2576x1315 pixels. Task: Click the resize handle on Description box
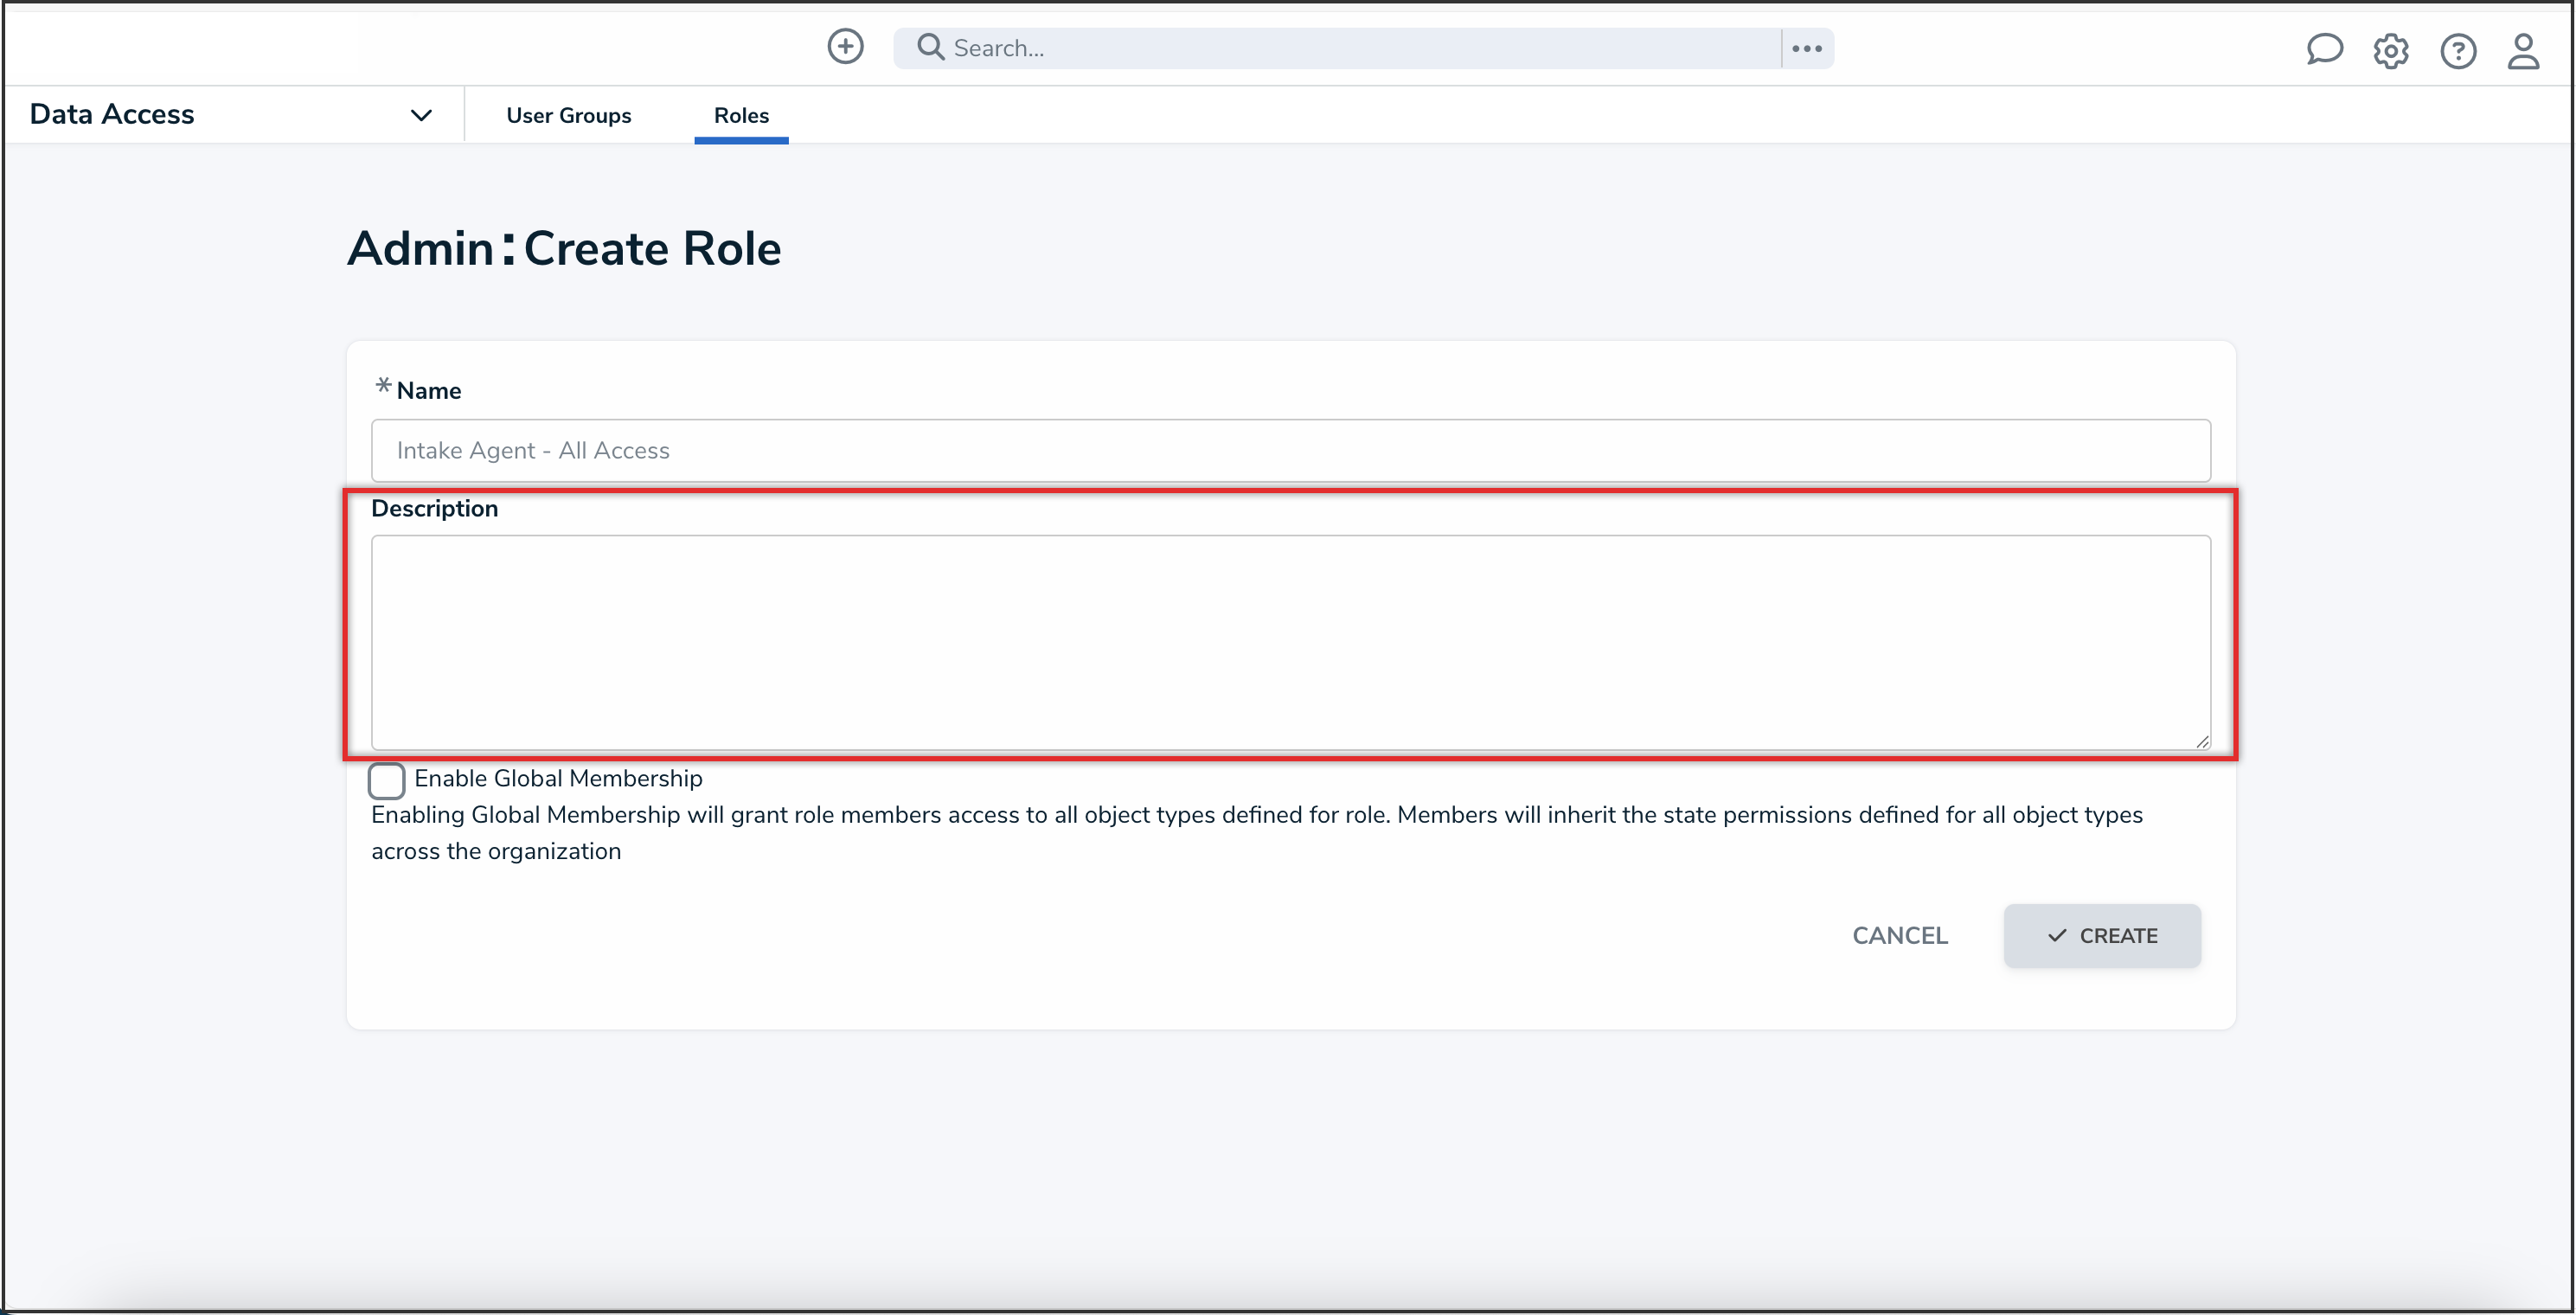2203,741
